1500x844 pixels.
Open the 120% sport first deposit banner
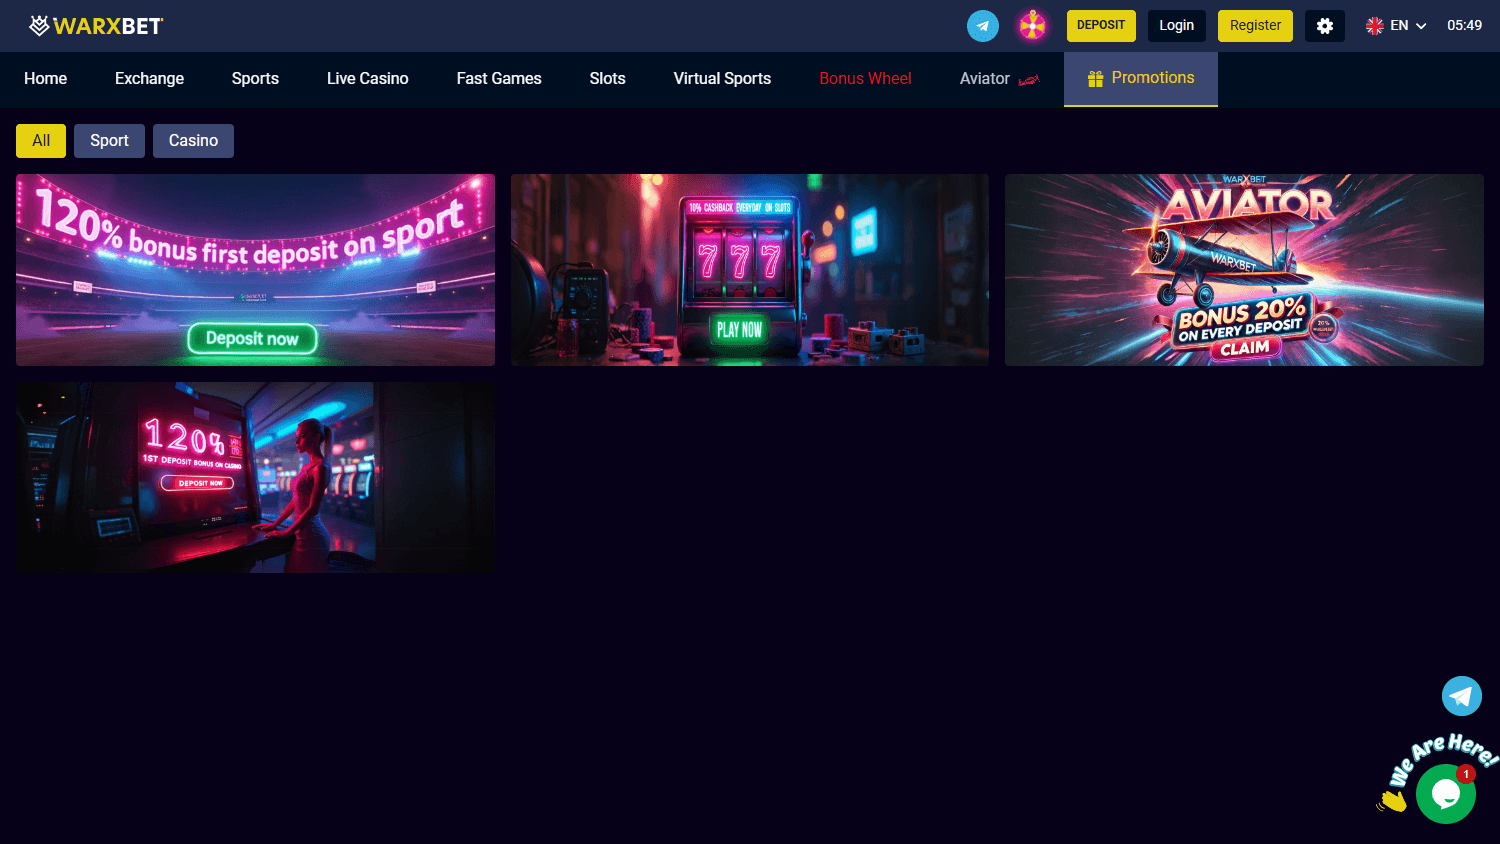[255, 270]
